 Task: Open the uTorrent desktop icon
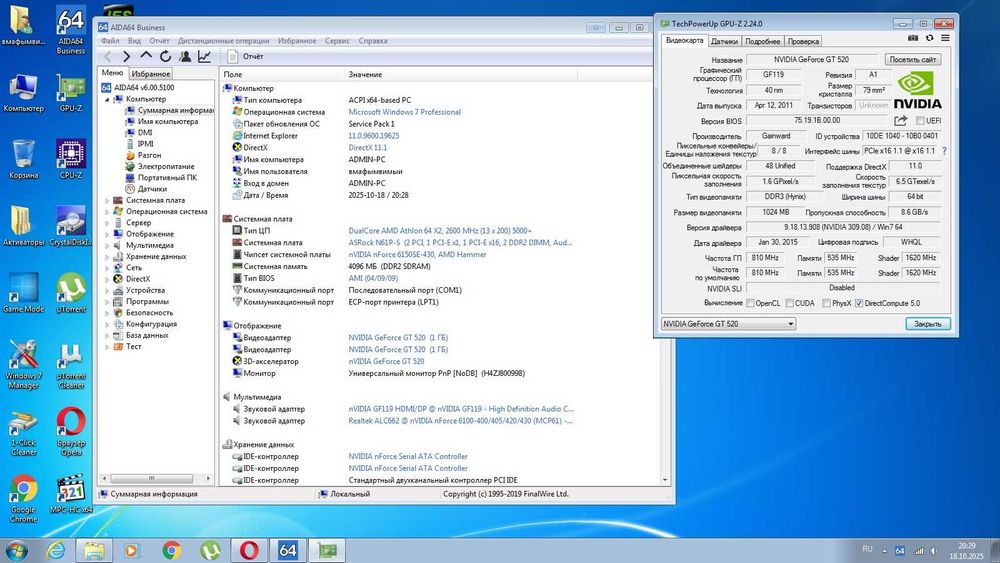[71, 293]
